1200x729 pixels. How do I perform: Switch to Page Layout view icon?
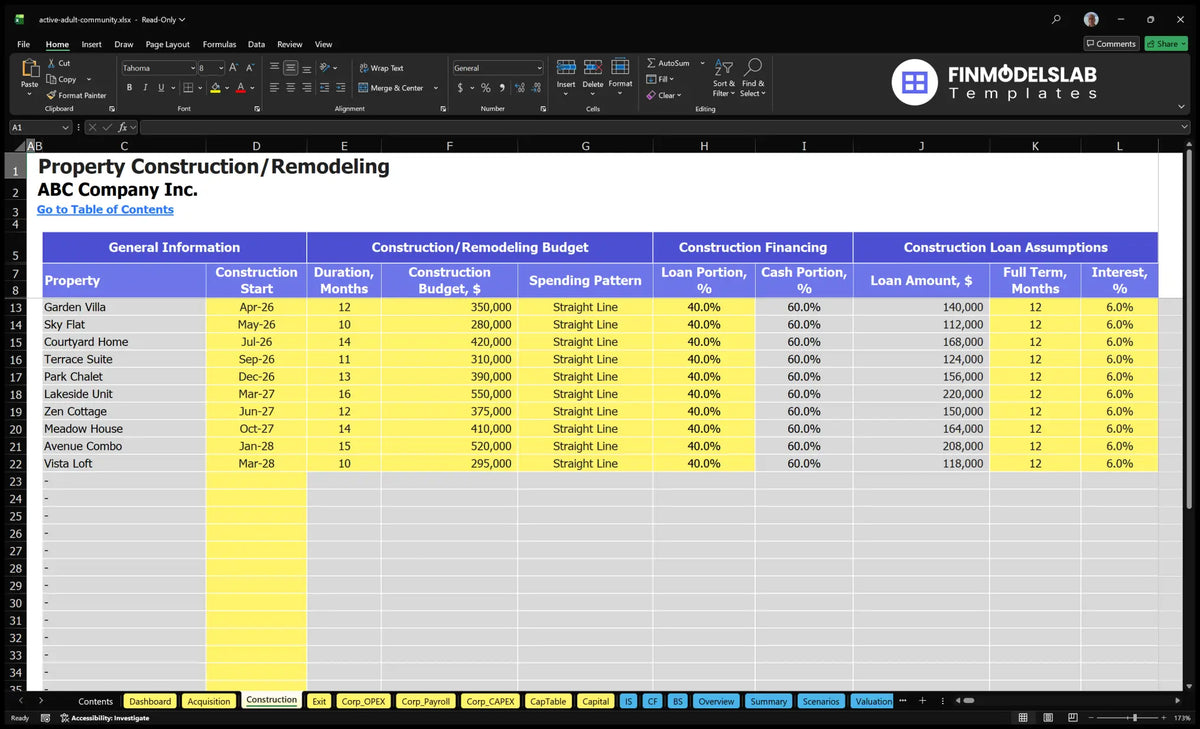point(1047,718)
